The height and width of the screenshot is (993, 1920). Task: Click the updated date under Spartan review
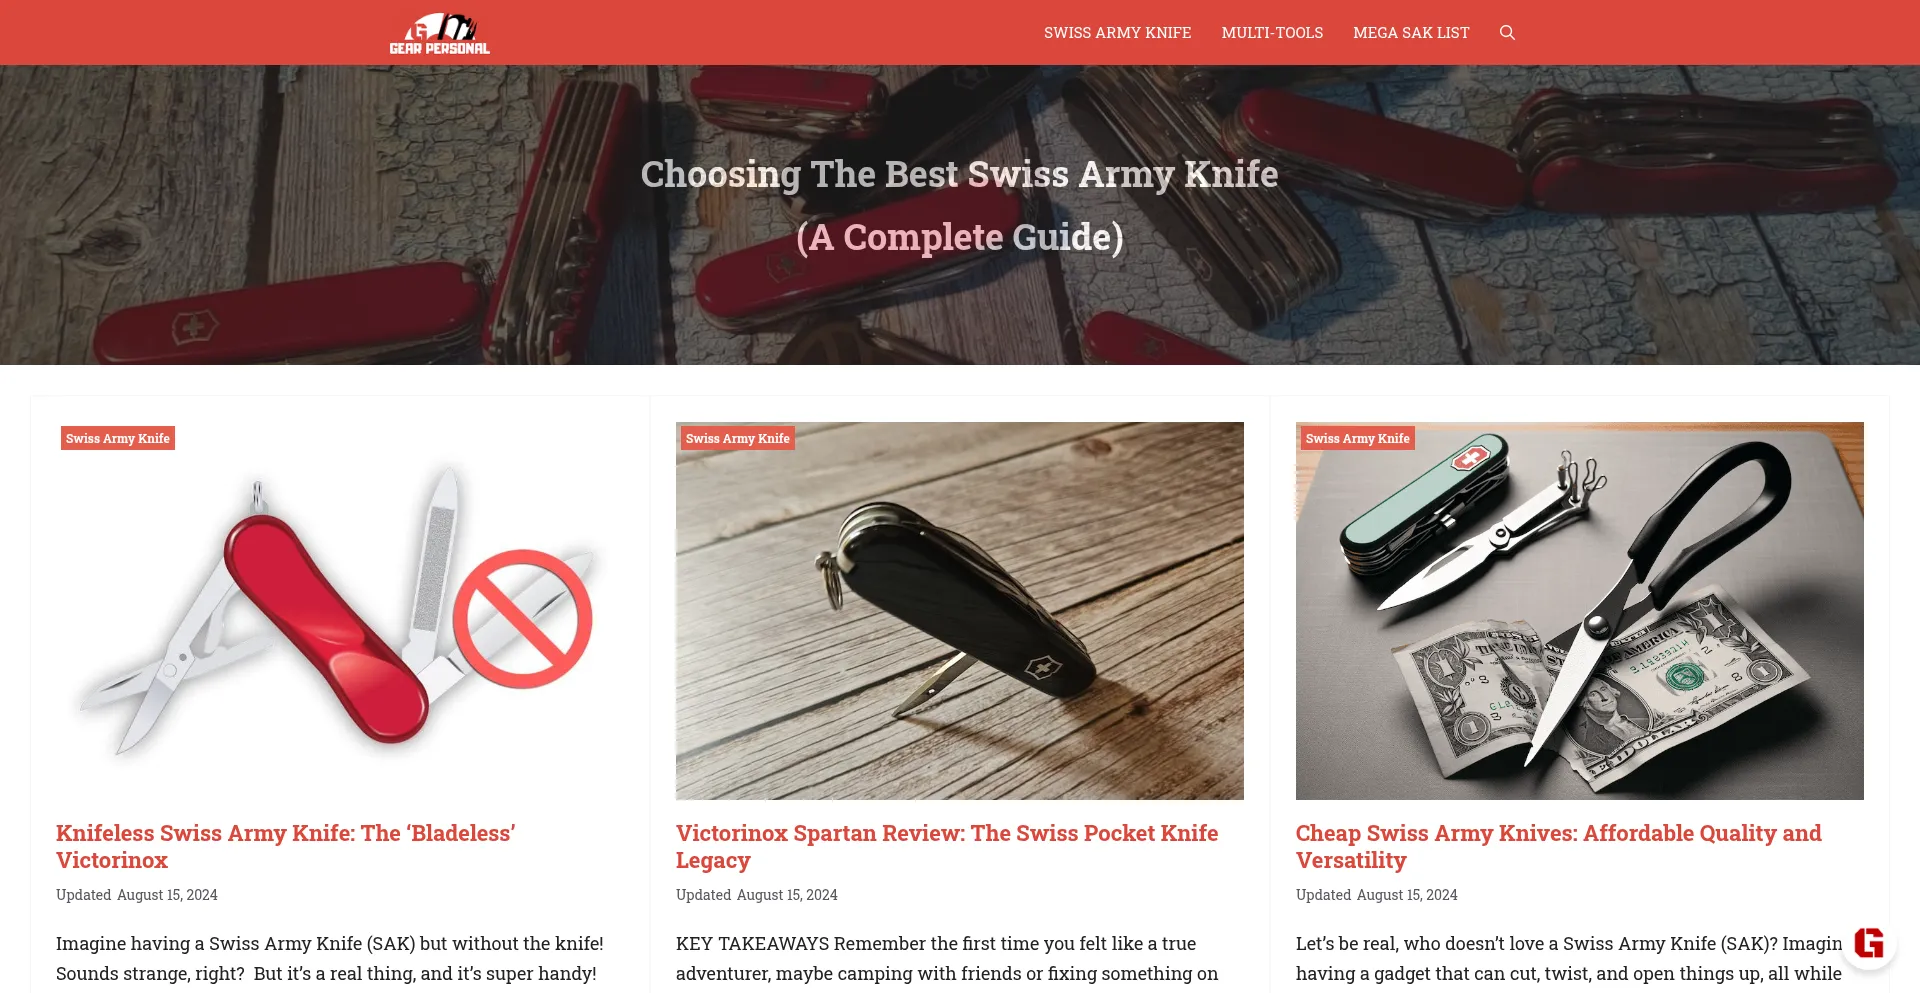(x=757, y=895)
